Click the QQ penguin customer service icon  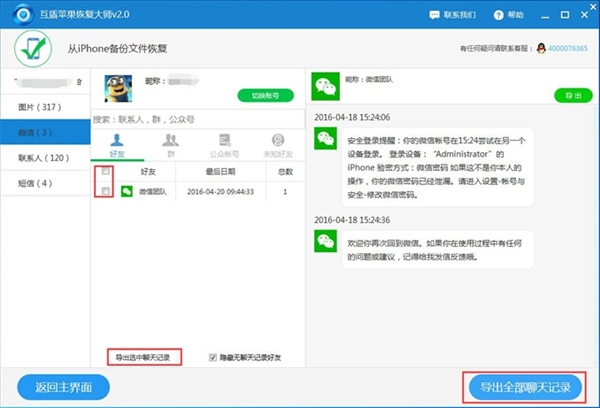[x=541, y=48]
